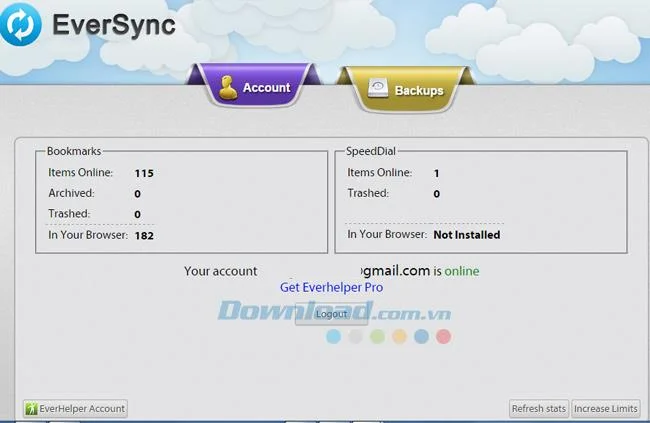Image resolution: width=650 pixels, height=423 pixels.
Task: Click the SpeedDial Not Installed status
Action: coord(467,235)
